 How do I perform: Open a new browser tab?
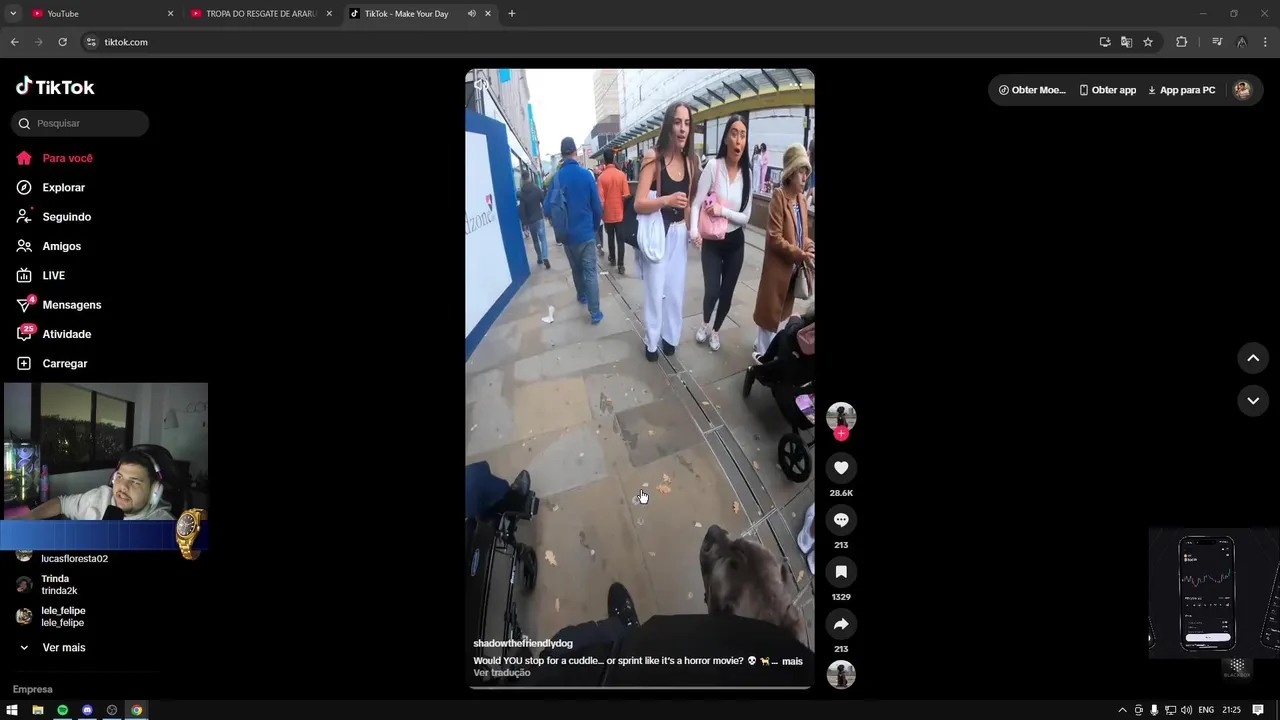click(x=512, y=14)
